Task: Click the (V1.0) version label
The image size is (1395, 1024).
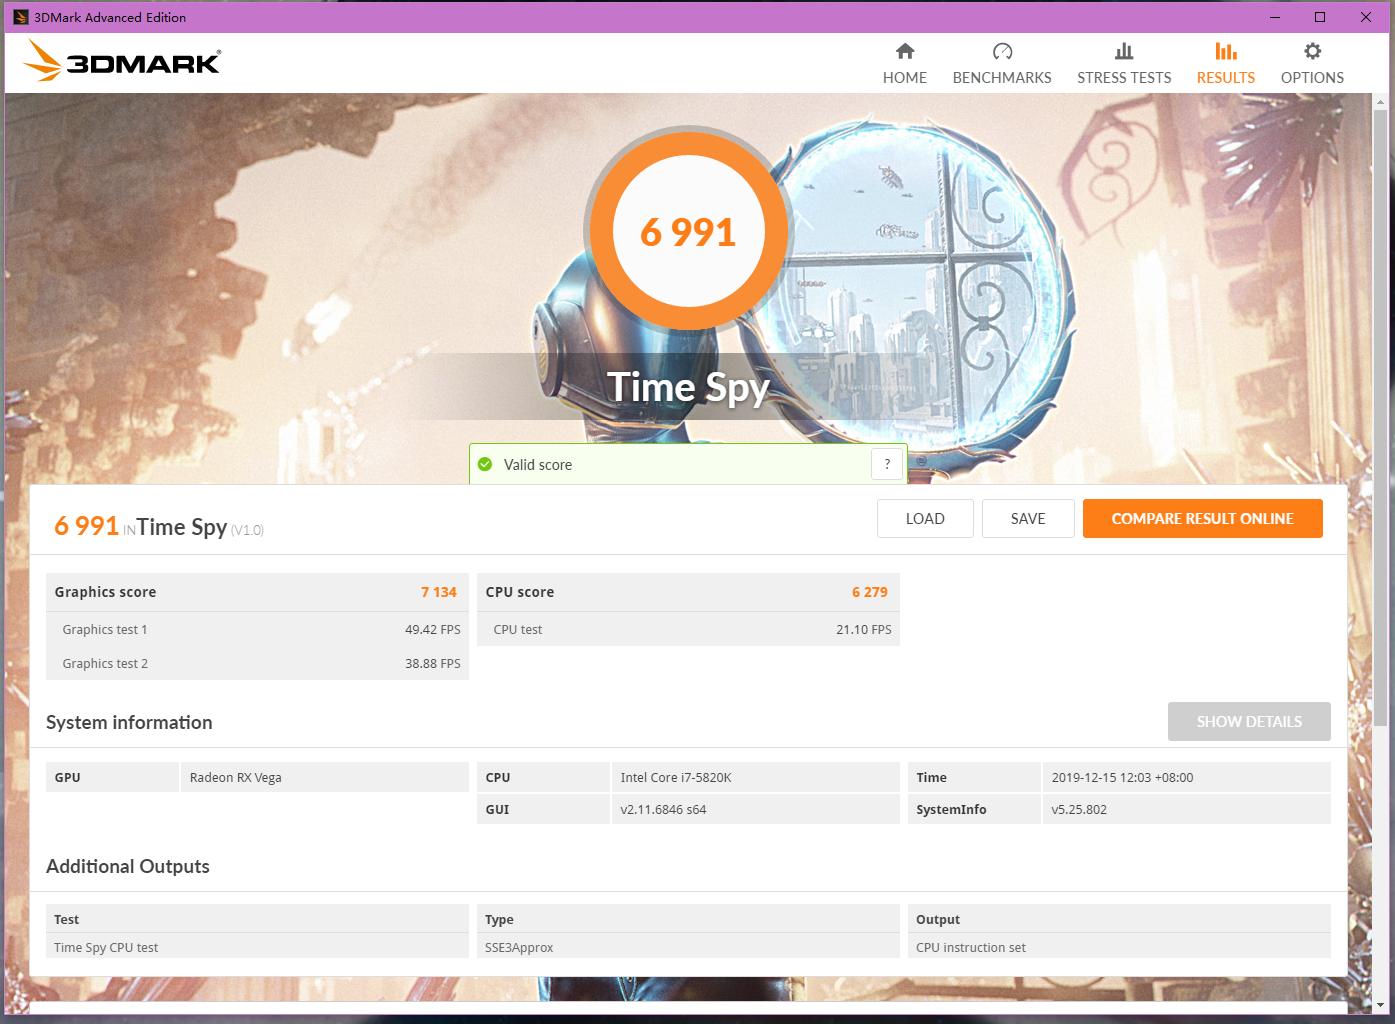Action: coord(247,530)
